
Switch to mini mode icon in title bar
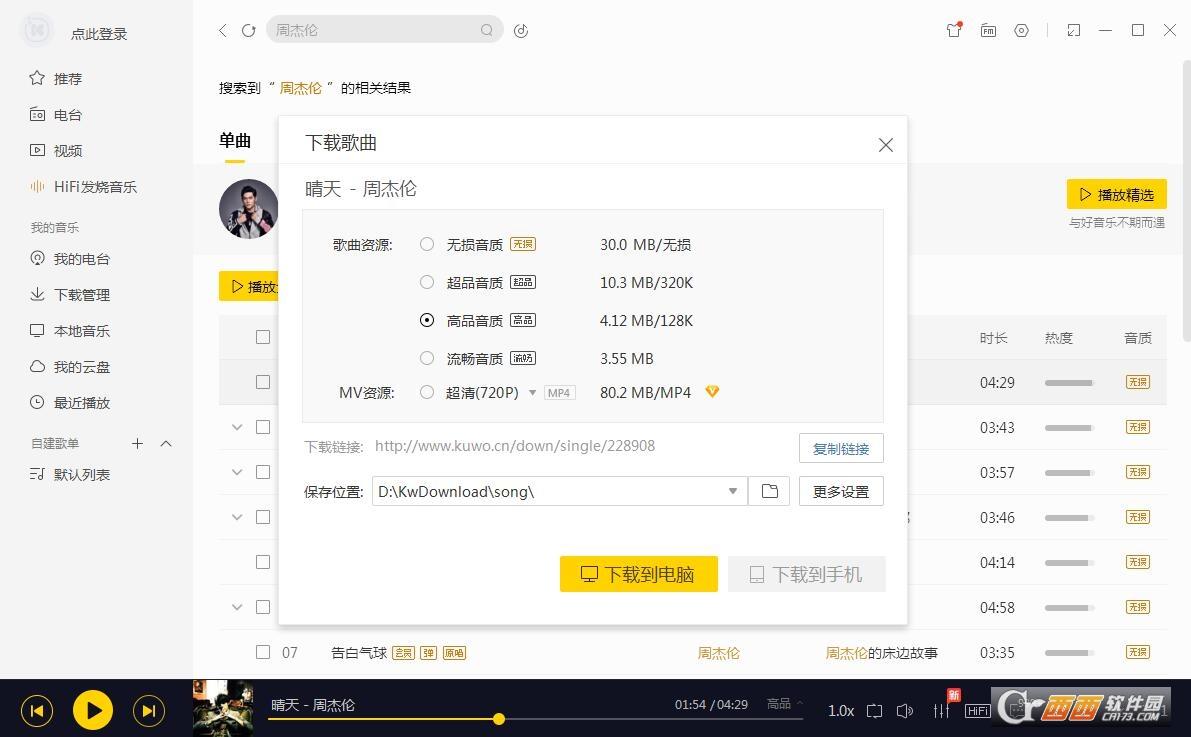[1073, 30]
